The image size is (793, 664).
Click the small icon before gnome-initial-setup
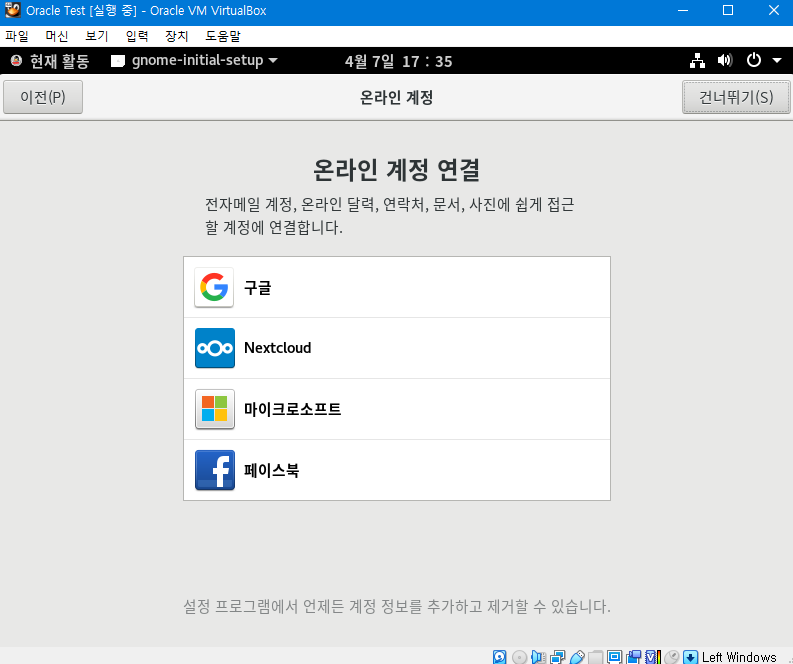[118, 61]
